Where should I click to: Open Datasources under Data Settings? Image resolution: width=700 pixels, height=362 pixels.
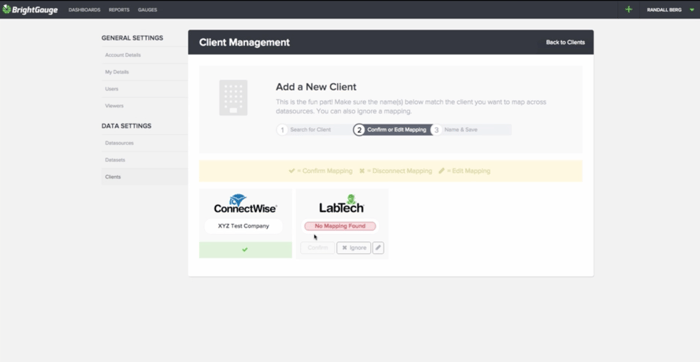point(119,143)
